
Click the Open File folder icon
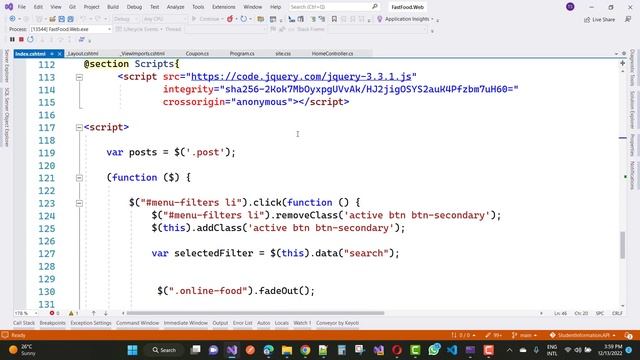click(53, 19)
